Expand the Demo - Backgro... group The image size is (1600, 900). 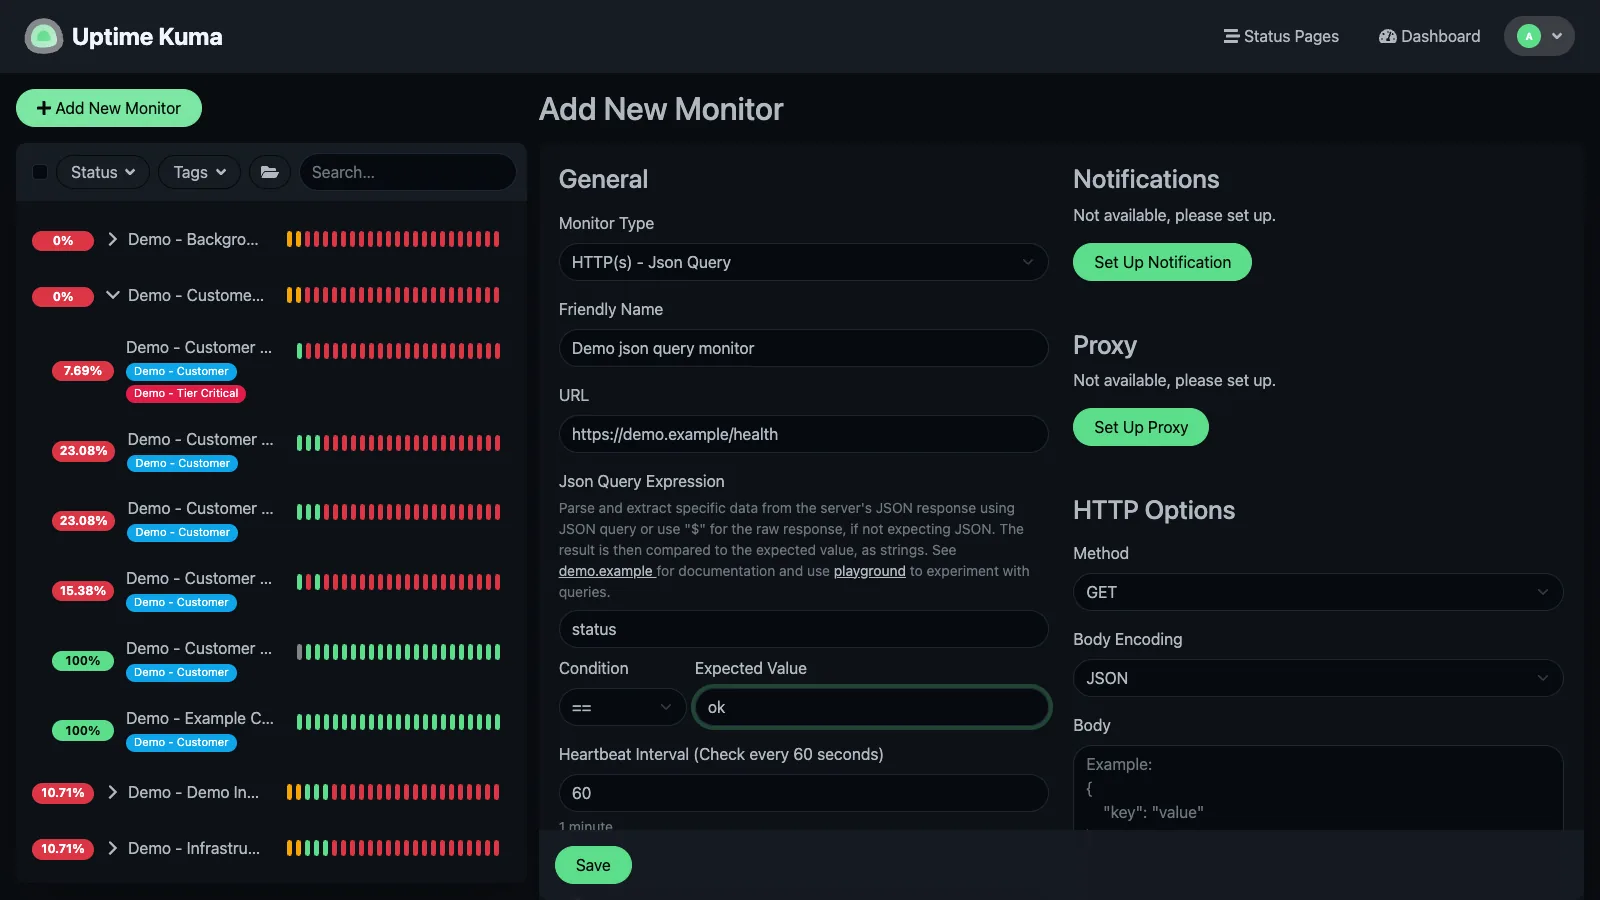[x=113, y=239]
